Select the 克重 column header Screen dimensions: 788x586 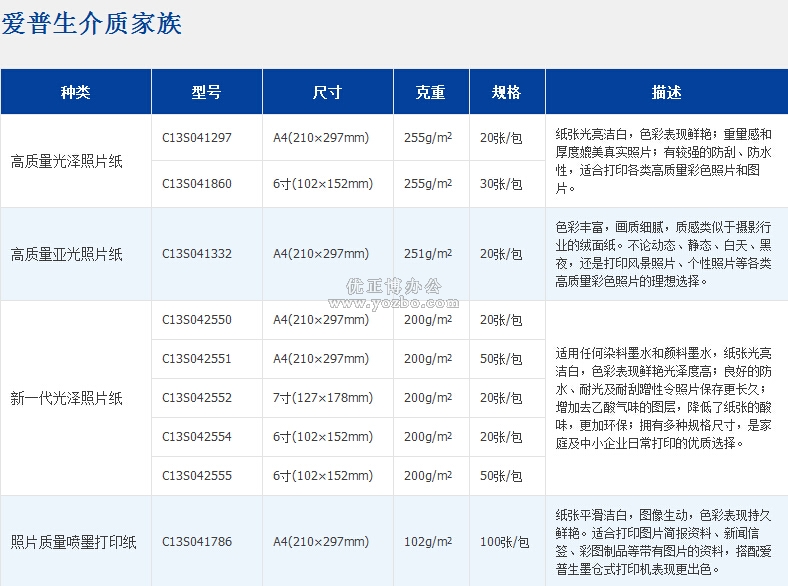click(431, 92)
